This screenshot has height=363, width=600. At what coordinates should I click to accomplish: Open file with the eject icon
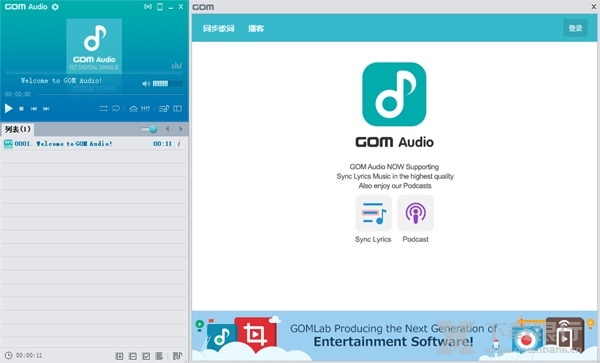(133, 109)
